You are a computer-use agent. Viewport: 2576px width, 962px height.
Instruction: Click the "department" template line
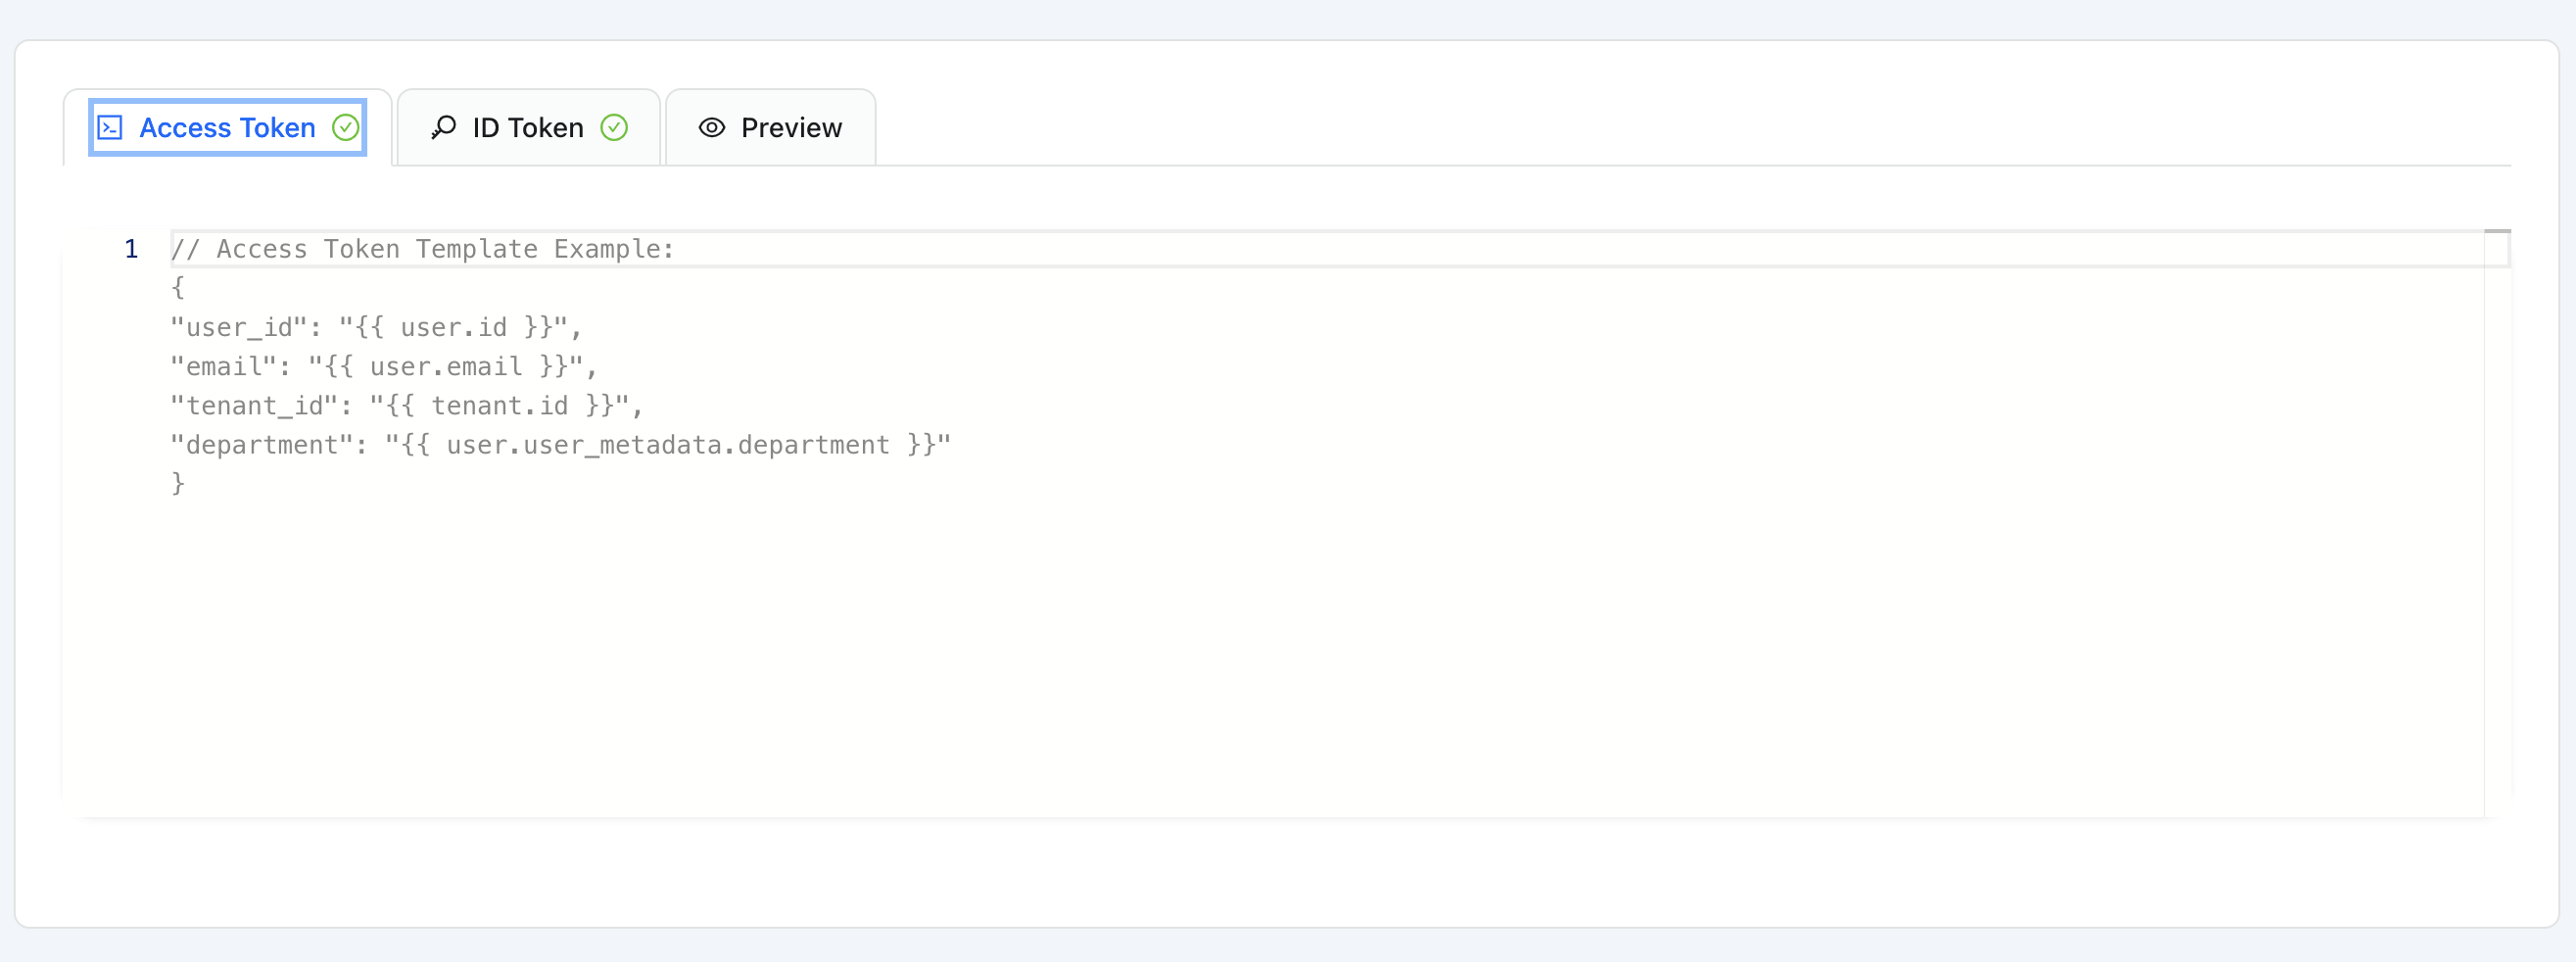click(561, 445)
